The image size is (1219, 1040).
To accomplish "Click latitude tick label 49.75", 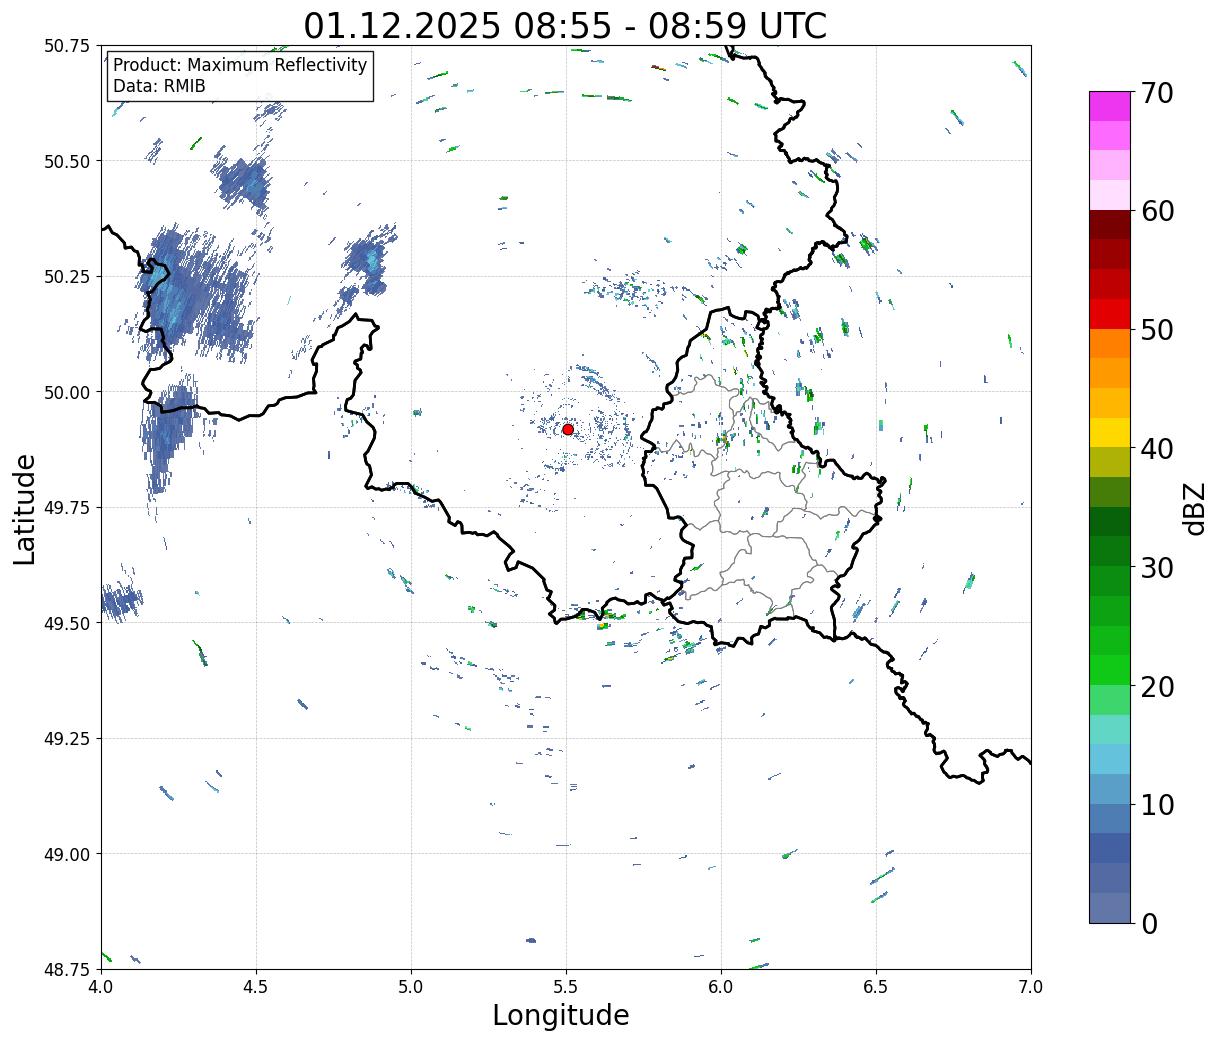I will click(67, 508).
